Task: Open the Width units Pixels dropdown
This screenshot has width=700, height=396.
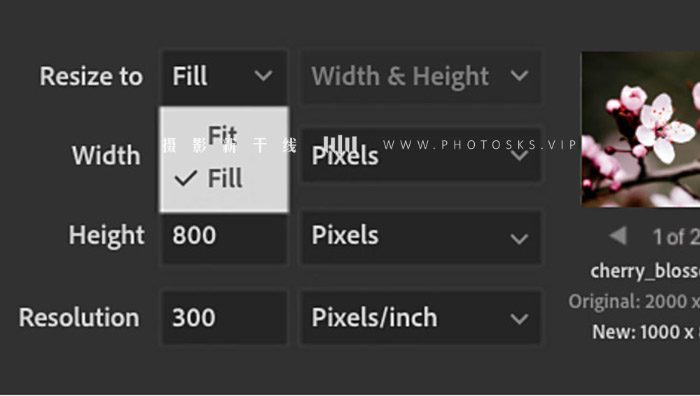Action: [x=421, y=155]
